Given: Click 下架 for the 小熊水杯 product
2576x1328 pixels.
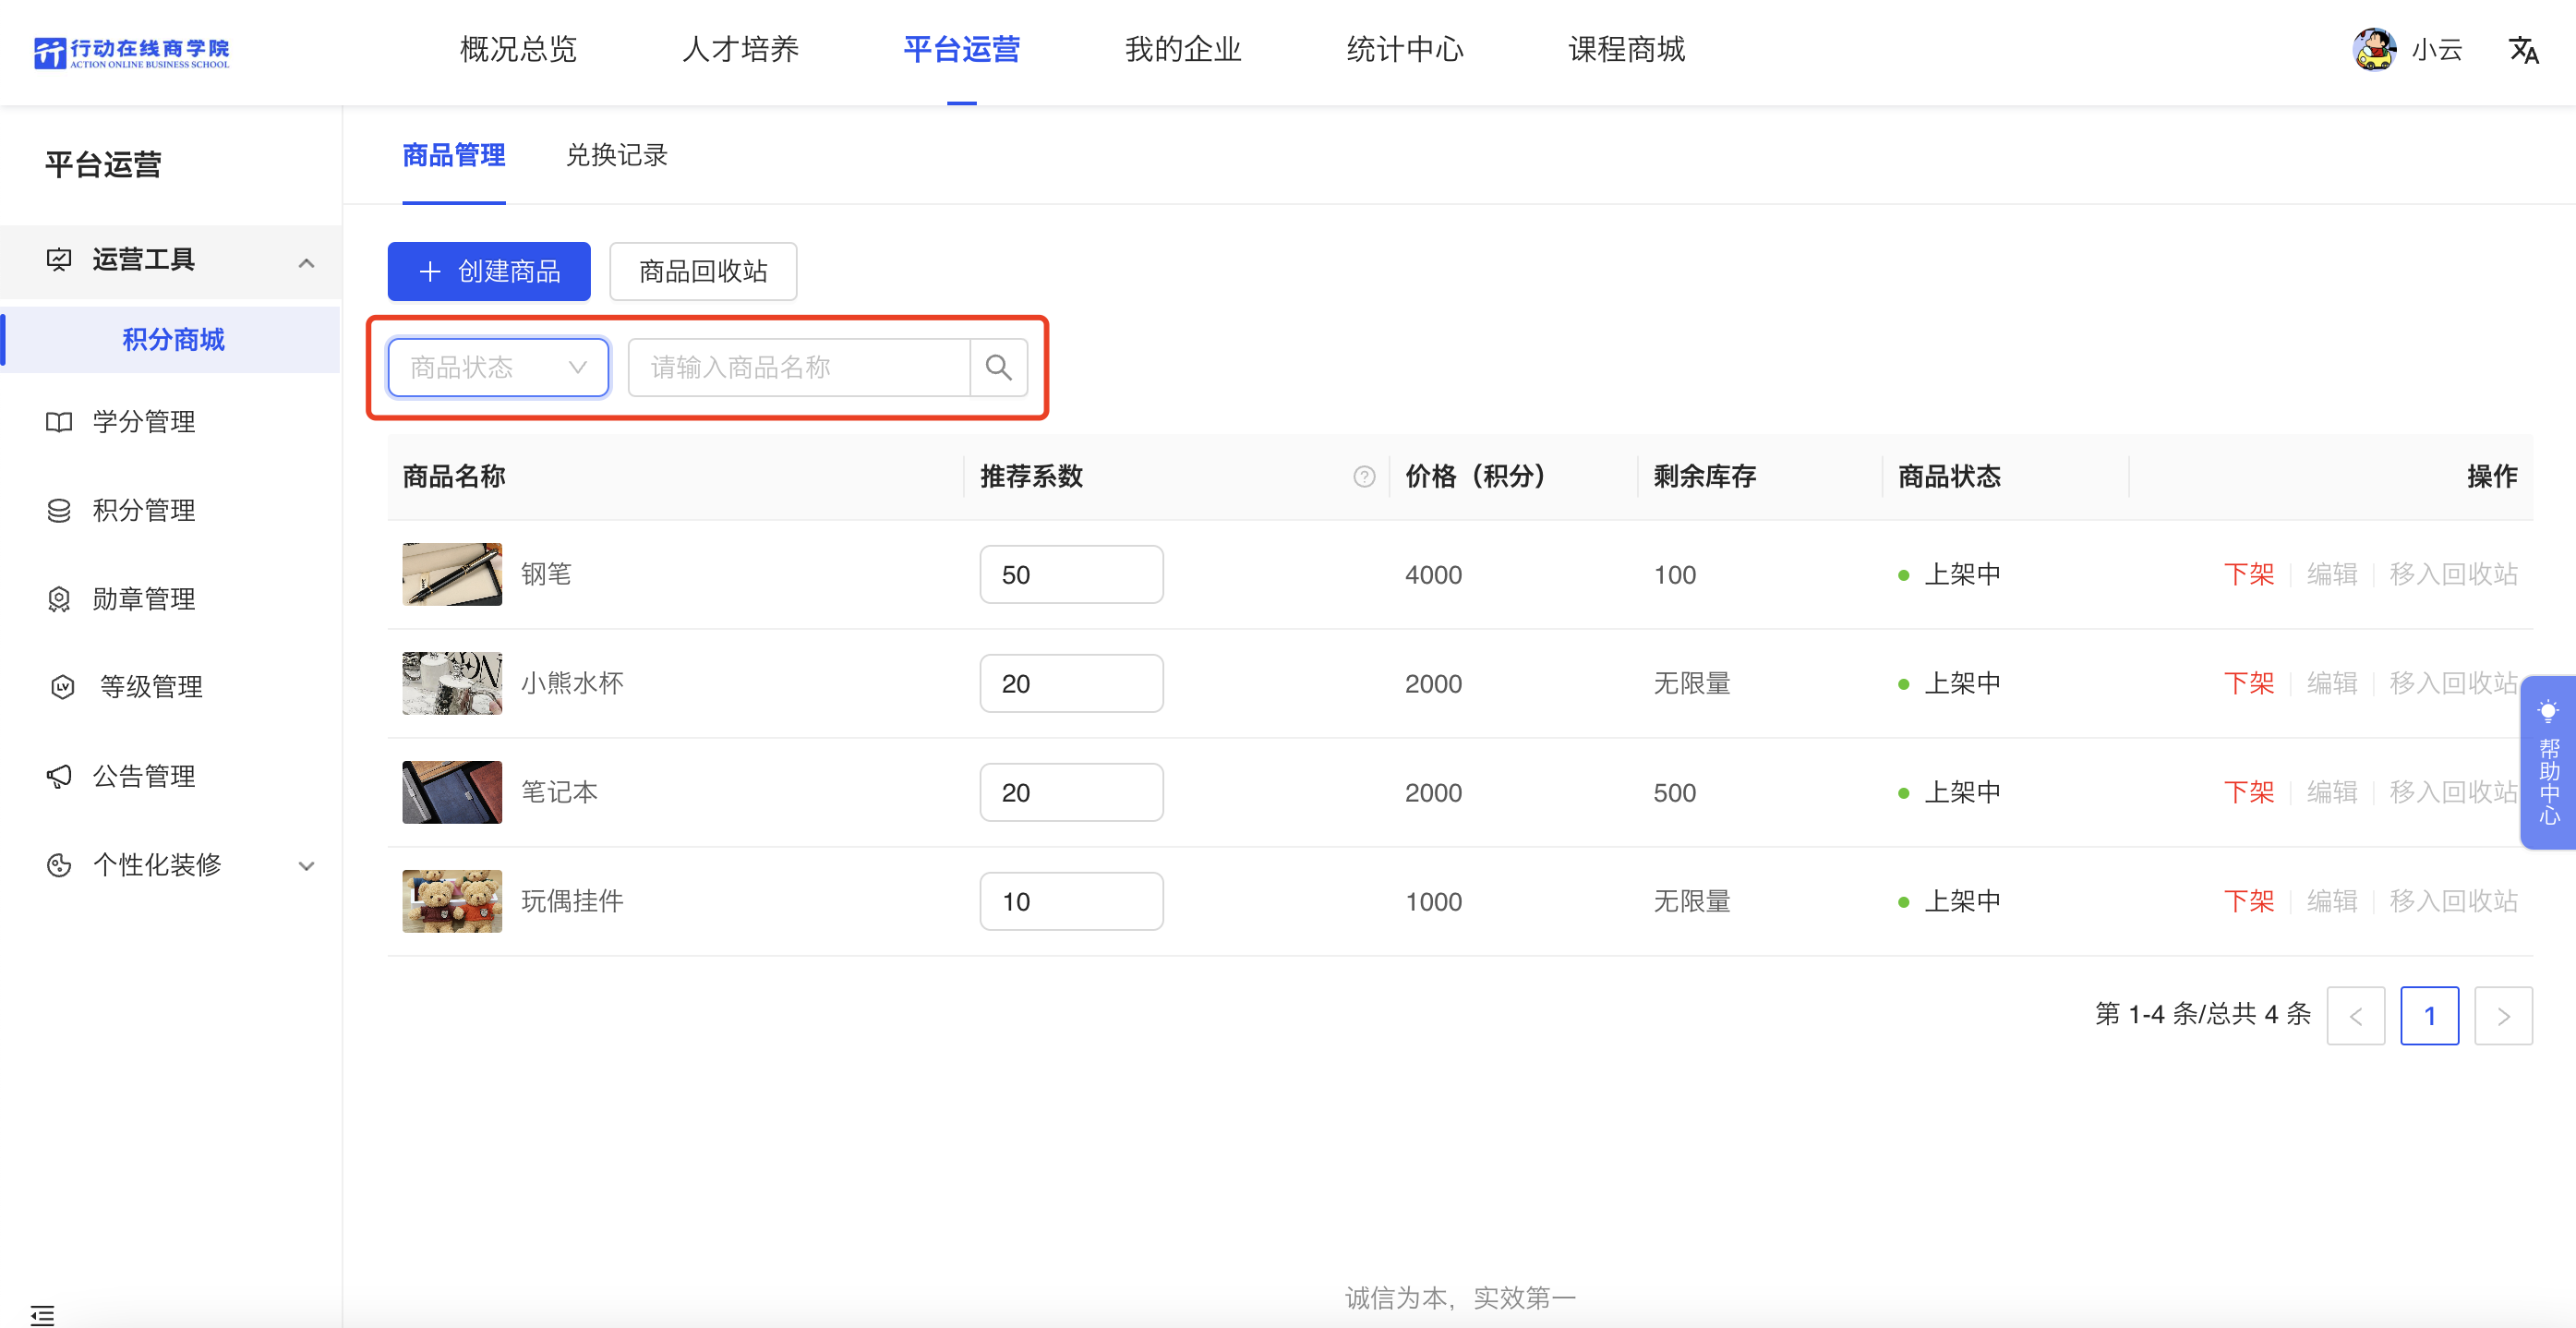Looking at the screenshot, I should pyautogui.click(x=2249, y=683).
